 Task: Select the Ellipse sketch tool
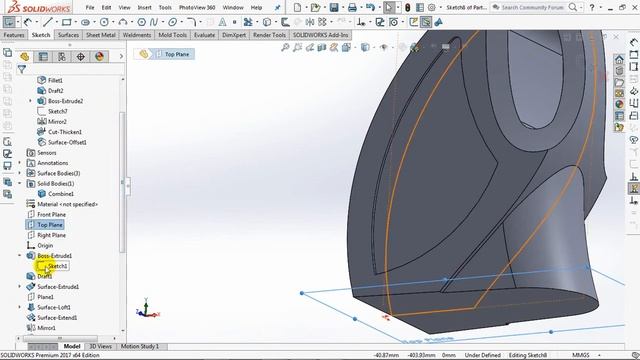pos(173,22)
